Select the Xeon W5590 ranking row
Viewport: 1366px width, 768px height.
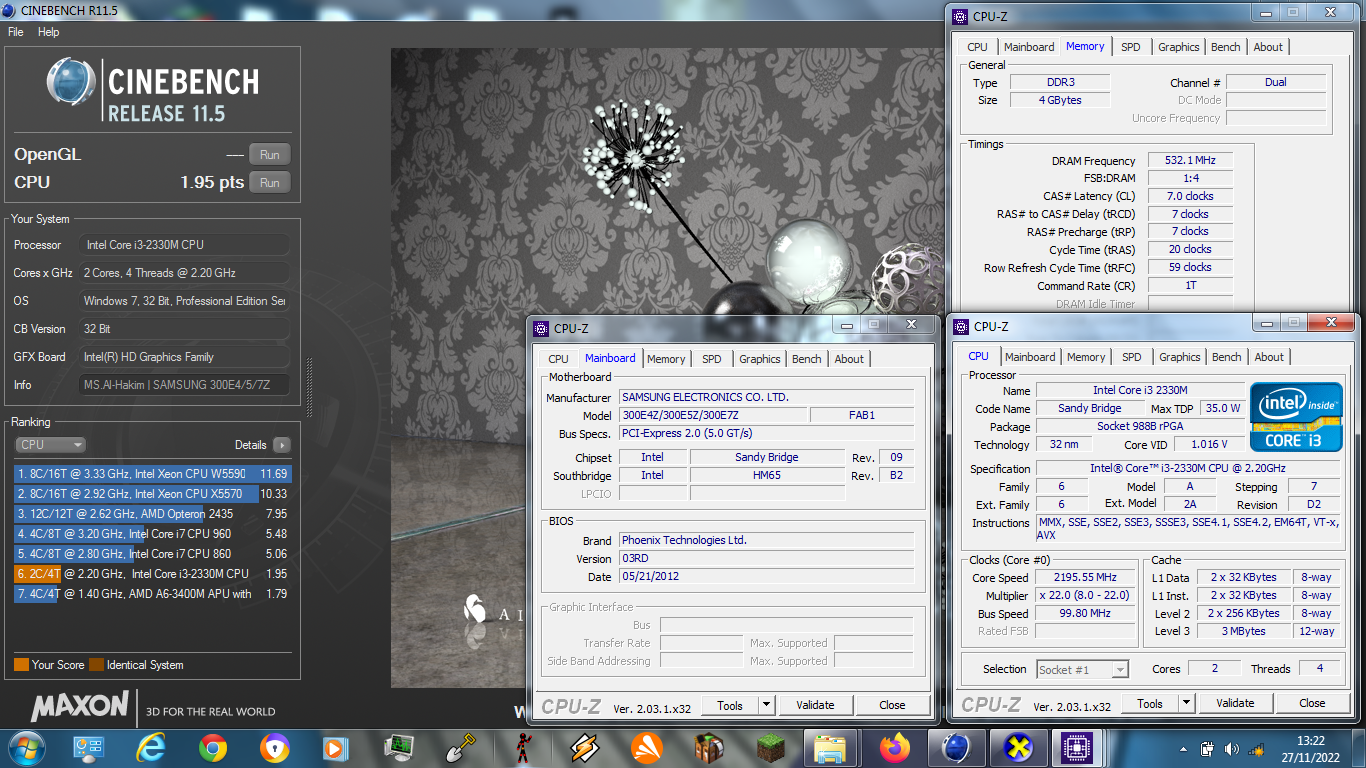click(x=152, y=474)
